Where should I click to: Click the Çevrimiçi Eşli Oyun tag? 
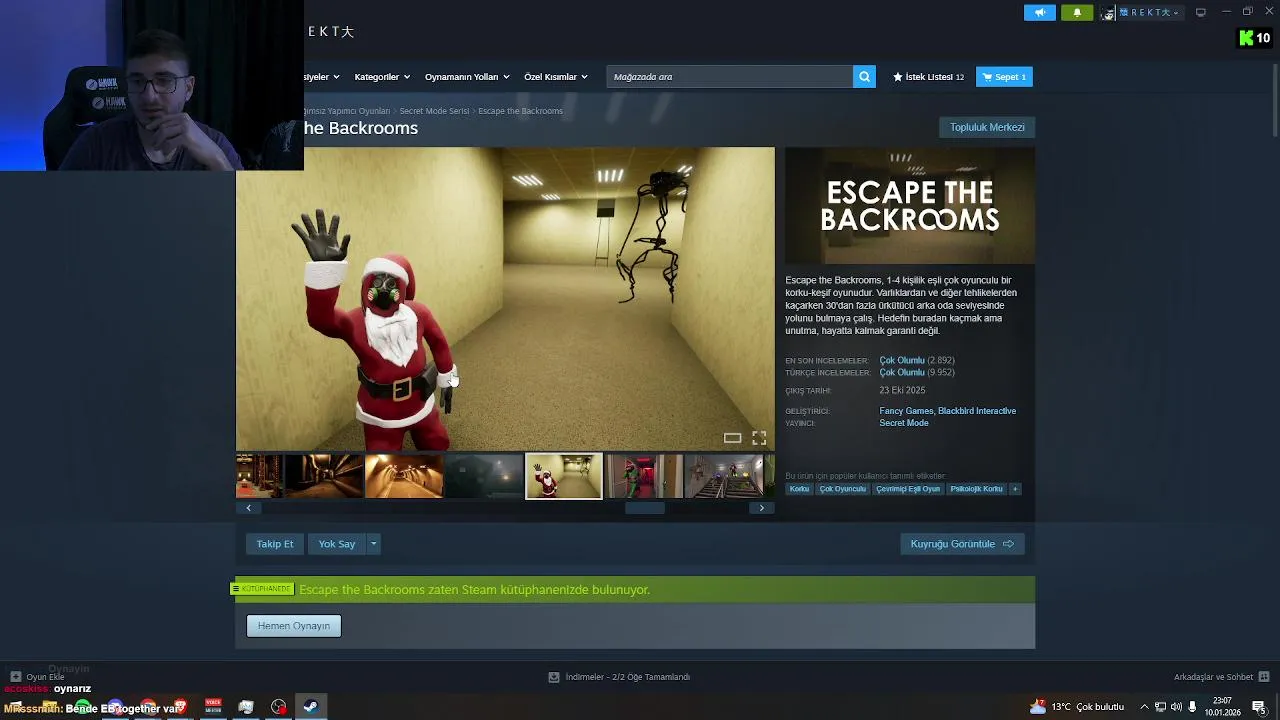pyautogui.click(x=908, y=489)
